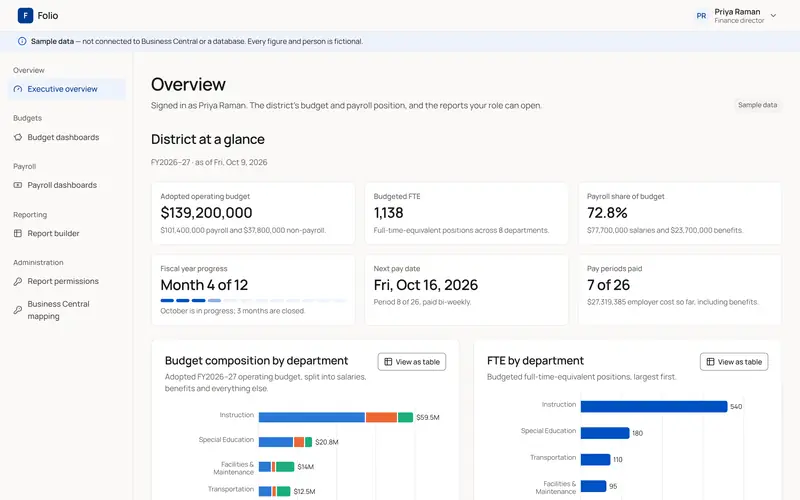Screen dimensions: 800x500
Task: Click the Pay periods paid card
Action: click(680, 290)
